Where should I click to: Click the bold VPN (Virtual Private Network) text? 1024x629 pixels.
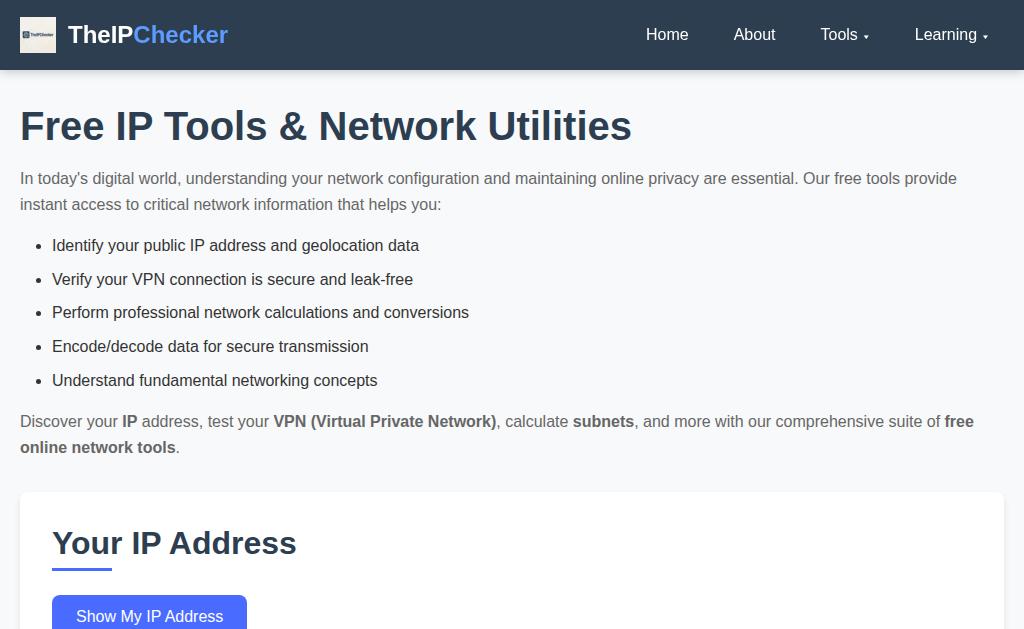[x=385, y=422]
